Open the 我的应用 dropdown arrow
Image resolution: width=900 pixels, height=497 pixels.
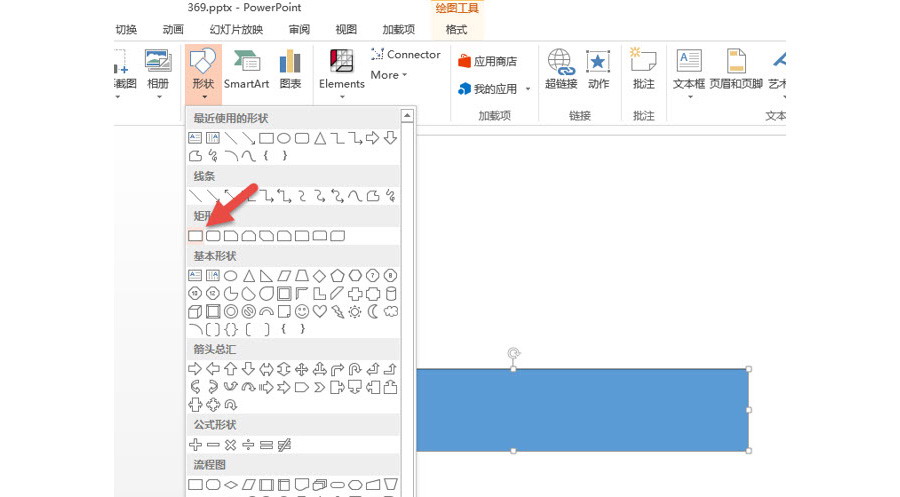pos(528,89)
